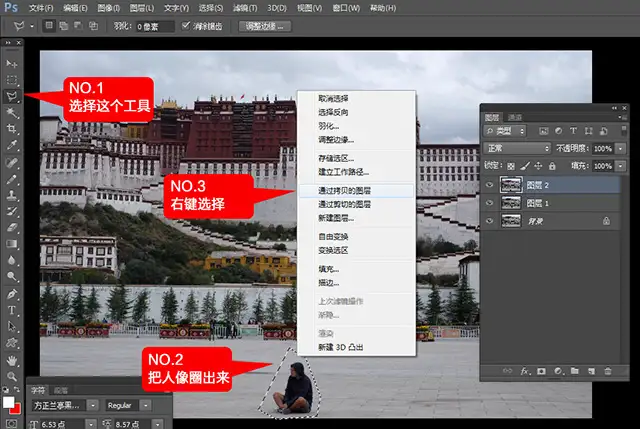The height and width of the screenshot is (429, 640).
Task: Toggle lock all padlock icon
Action: [552, 166]
